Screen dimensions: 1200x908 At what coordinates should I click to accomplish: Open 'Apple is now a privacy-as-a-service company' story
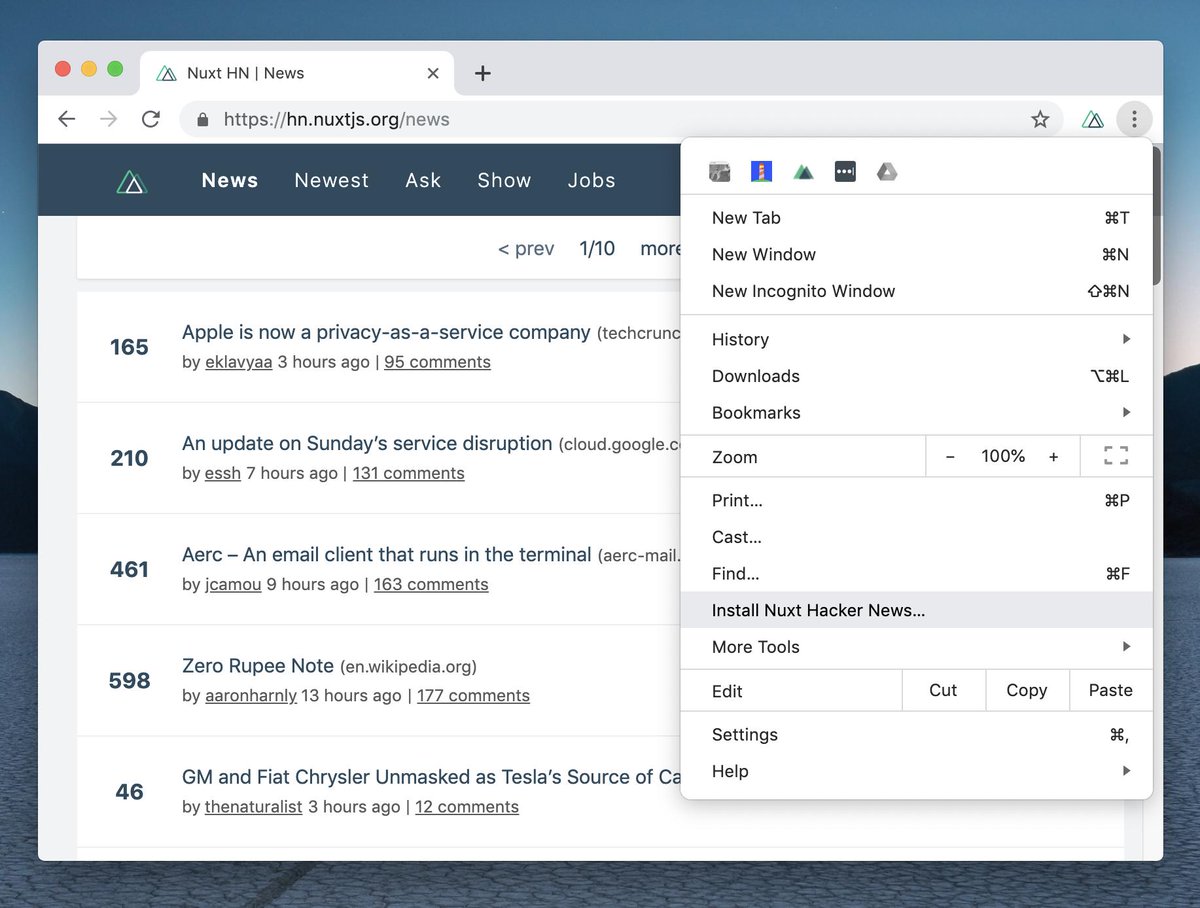[386, 333]
